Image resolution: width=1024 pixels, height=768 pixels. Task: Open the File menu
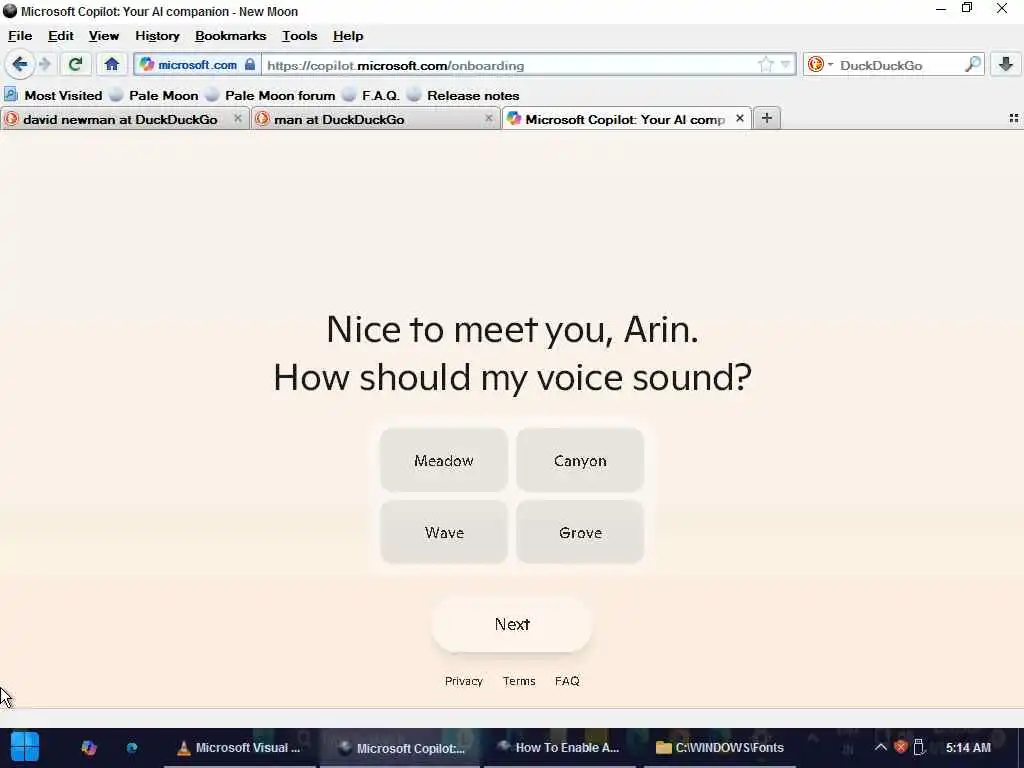tap(20, 36)
